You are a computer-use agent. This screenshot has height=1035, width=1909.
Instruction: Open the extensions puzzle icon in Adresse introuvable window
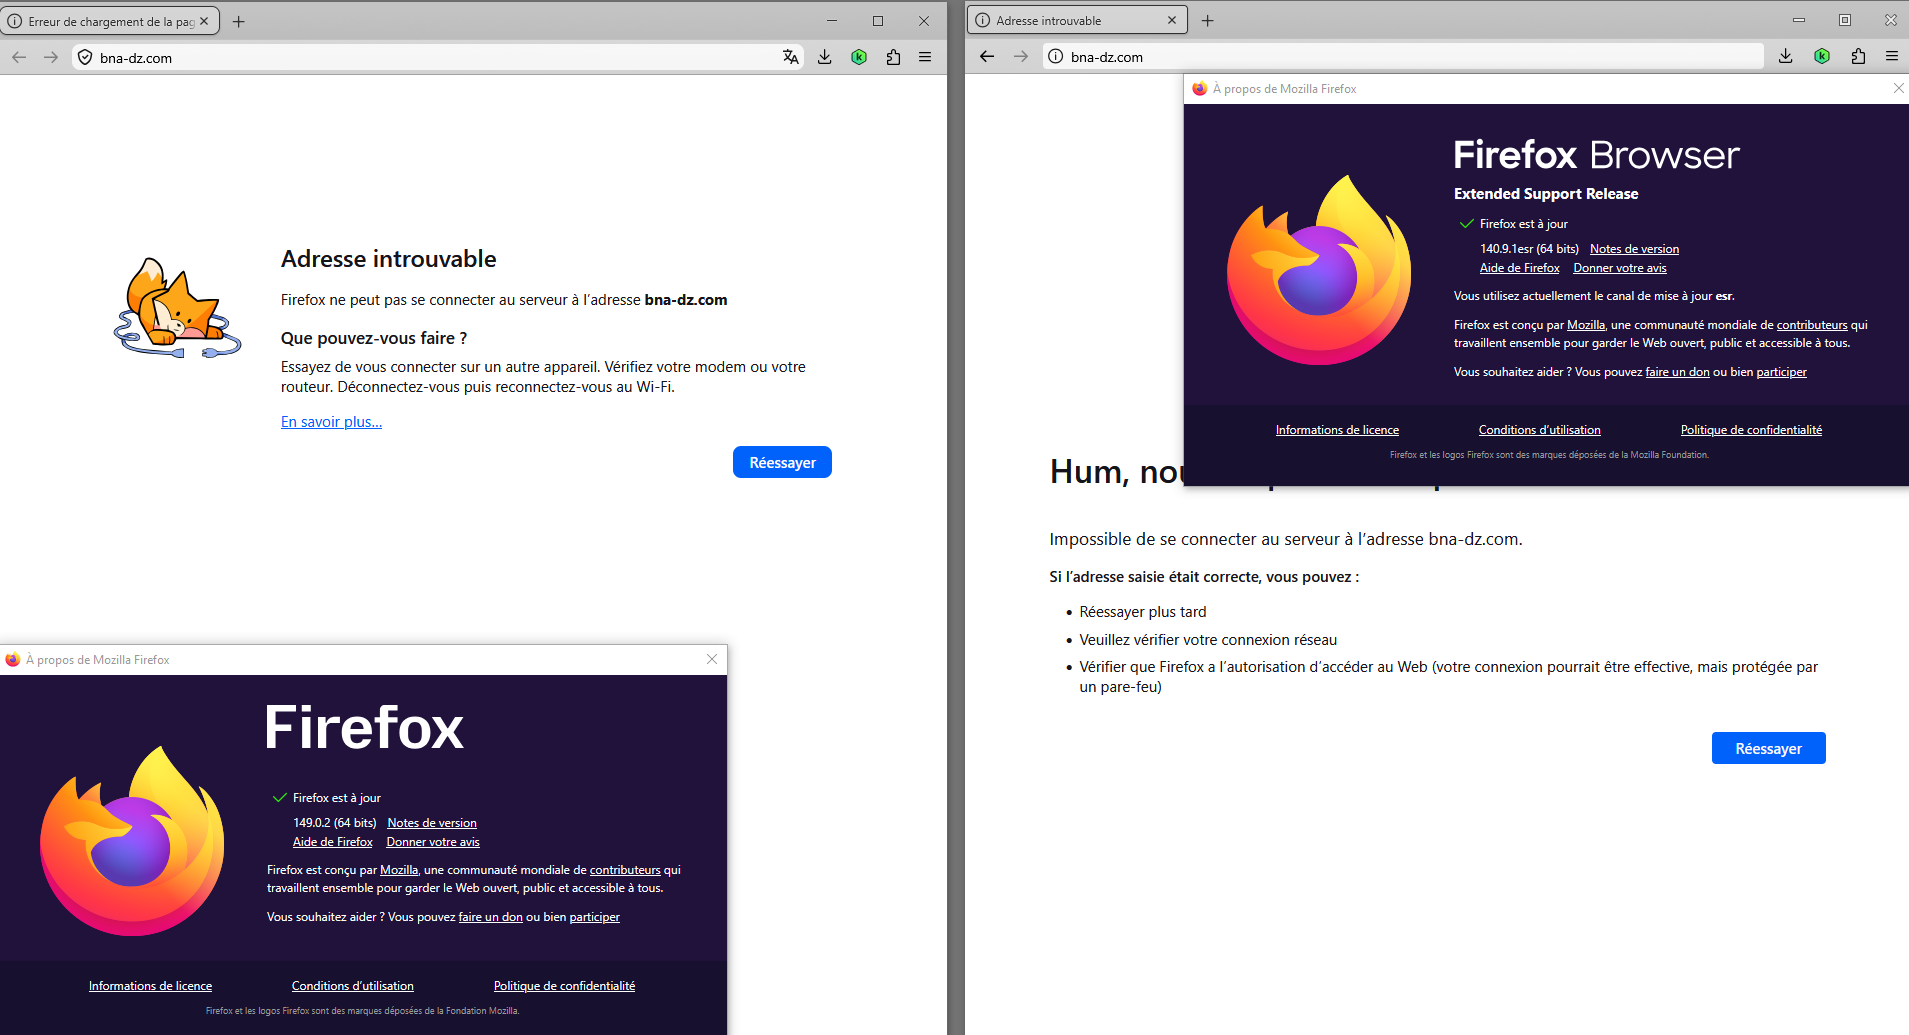1858,56
